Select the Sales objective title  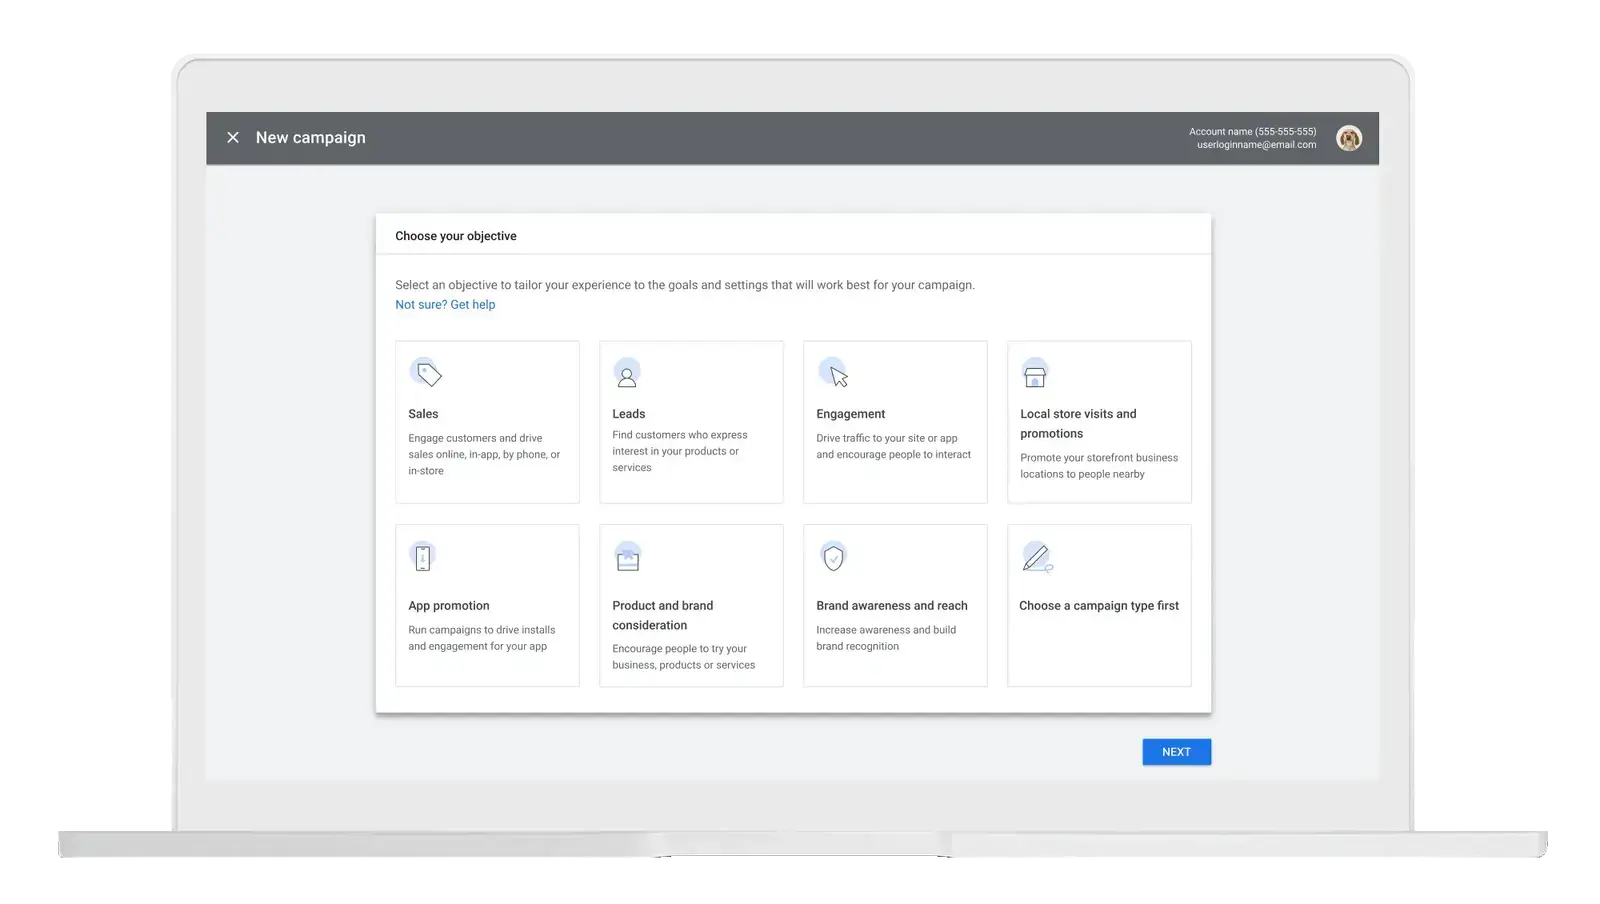423,414
